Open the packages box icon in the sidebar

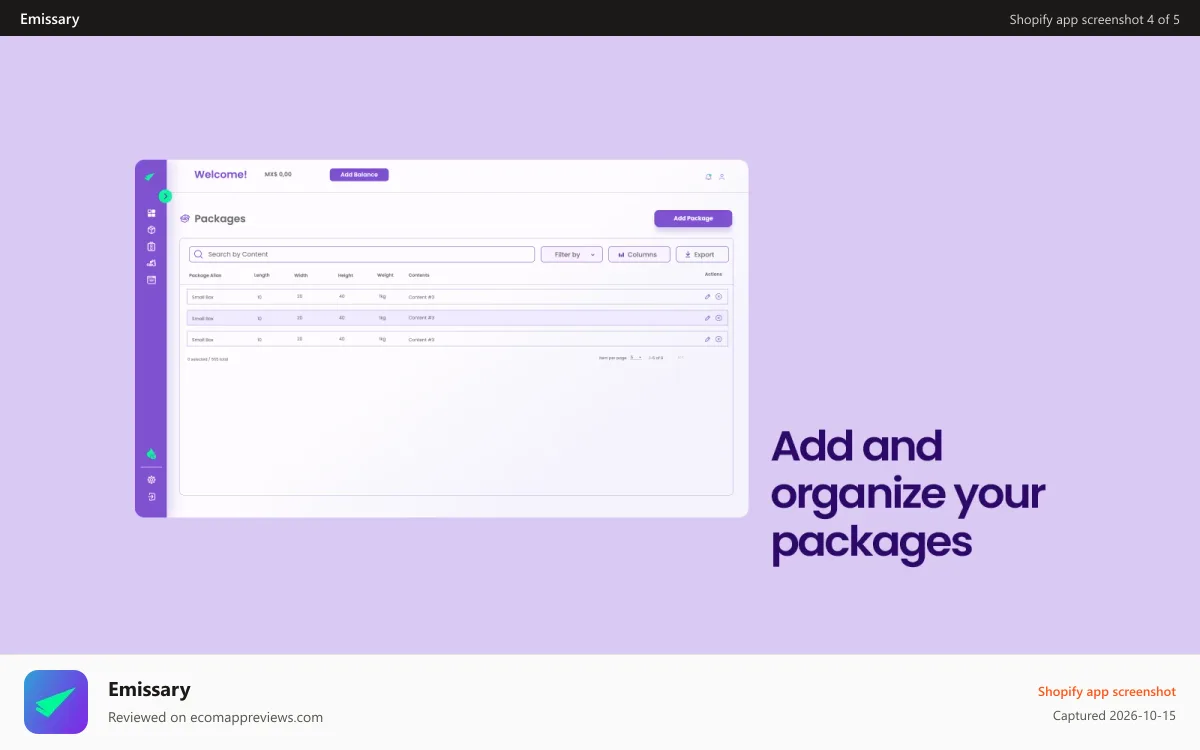151,230
